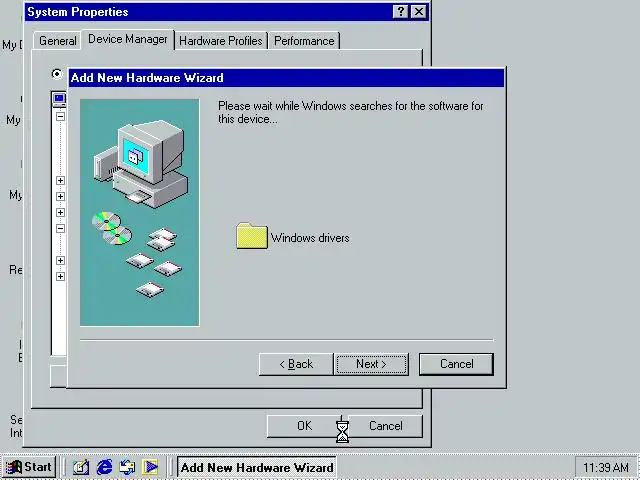Go back with the wizard's Back button
The height and width of the screenshot is (480, 640).
click(296, 364)
